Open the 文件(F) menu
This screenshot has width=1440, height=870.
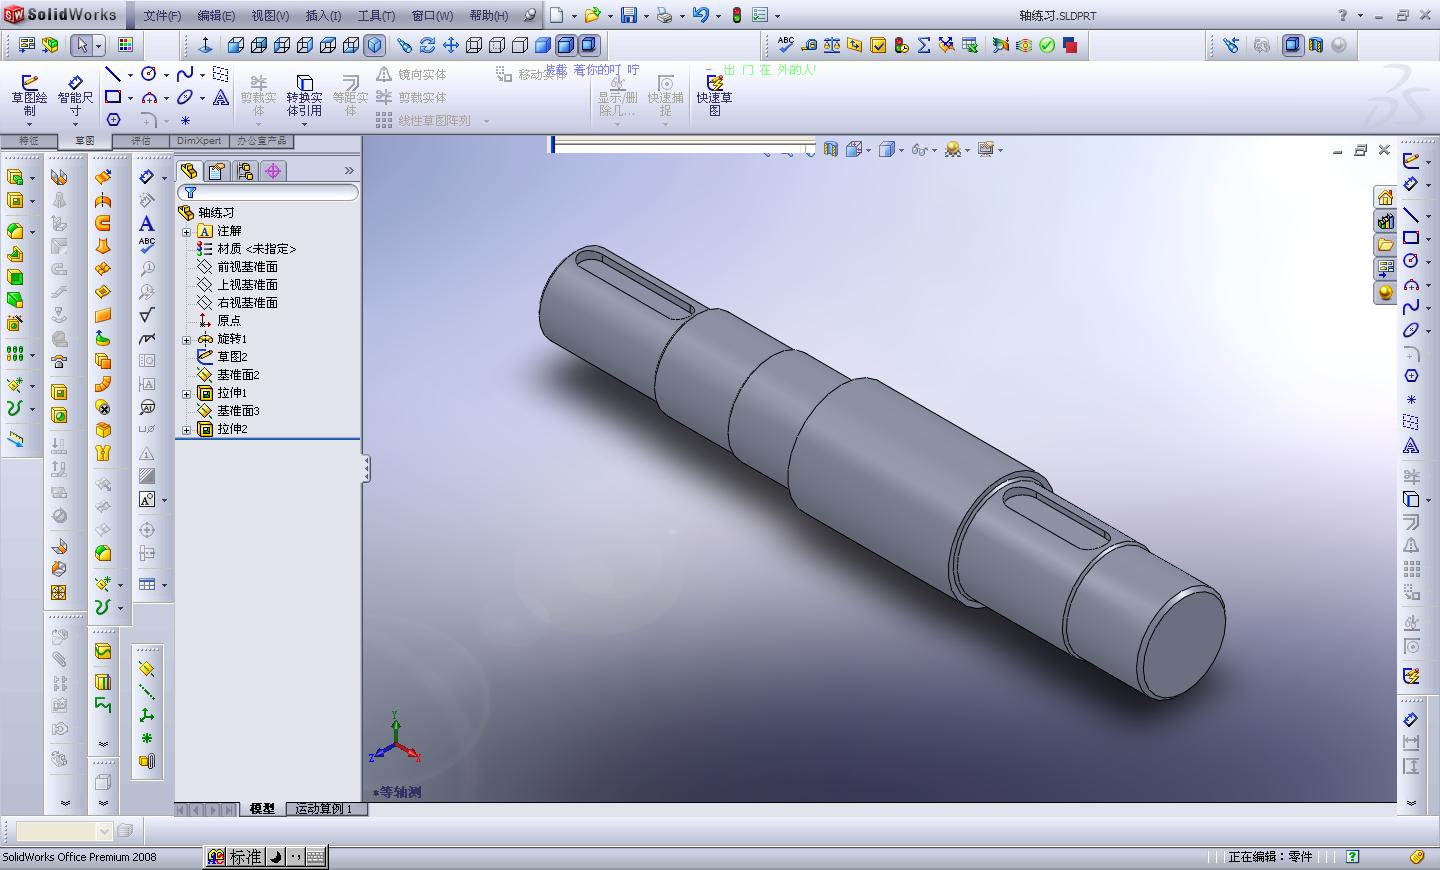pos(162,15)
